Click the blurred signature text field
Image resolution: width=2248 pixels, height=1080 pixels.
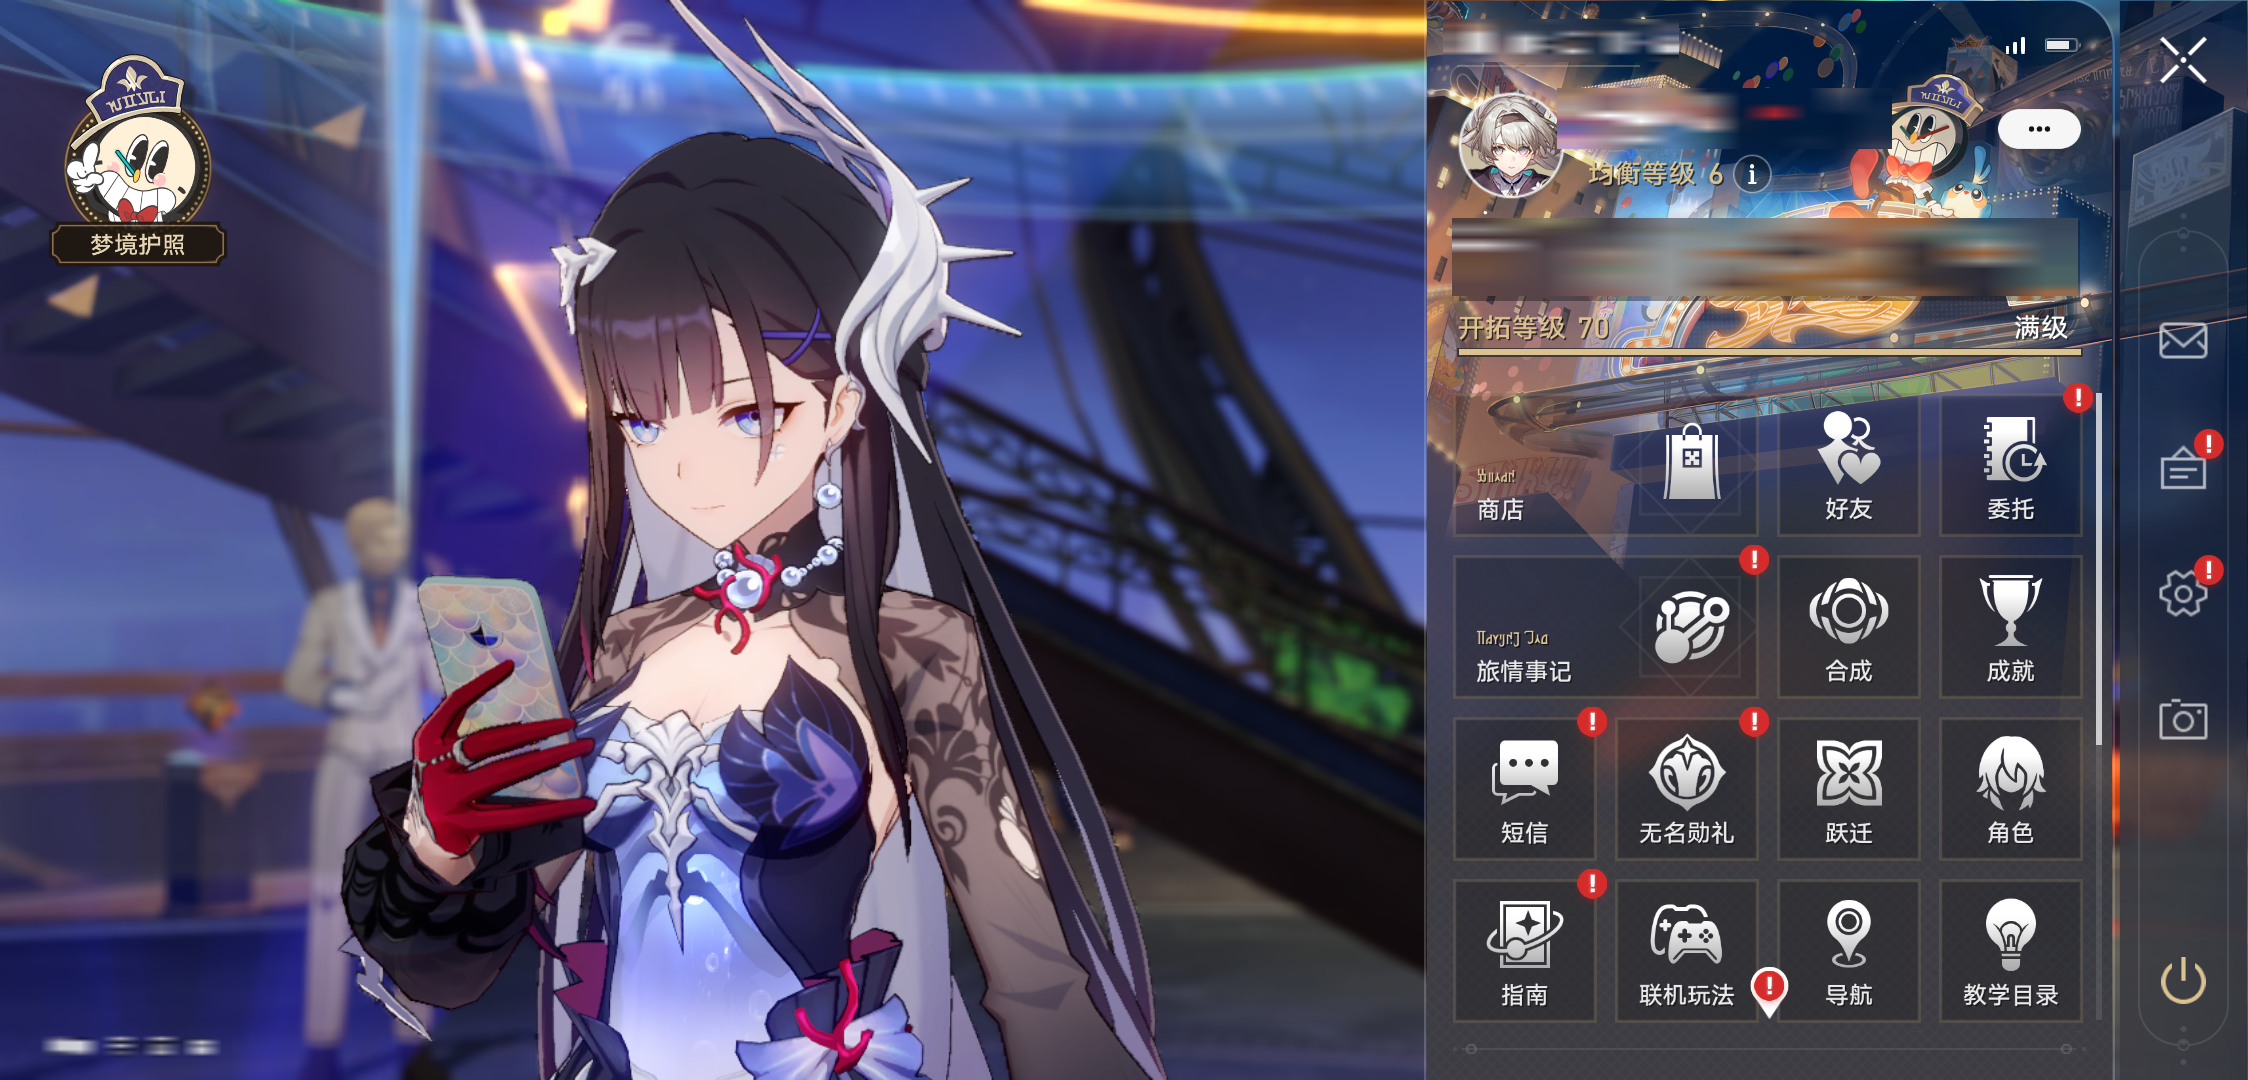coord(1765,257)
